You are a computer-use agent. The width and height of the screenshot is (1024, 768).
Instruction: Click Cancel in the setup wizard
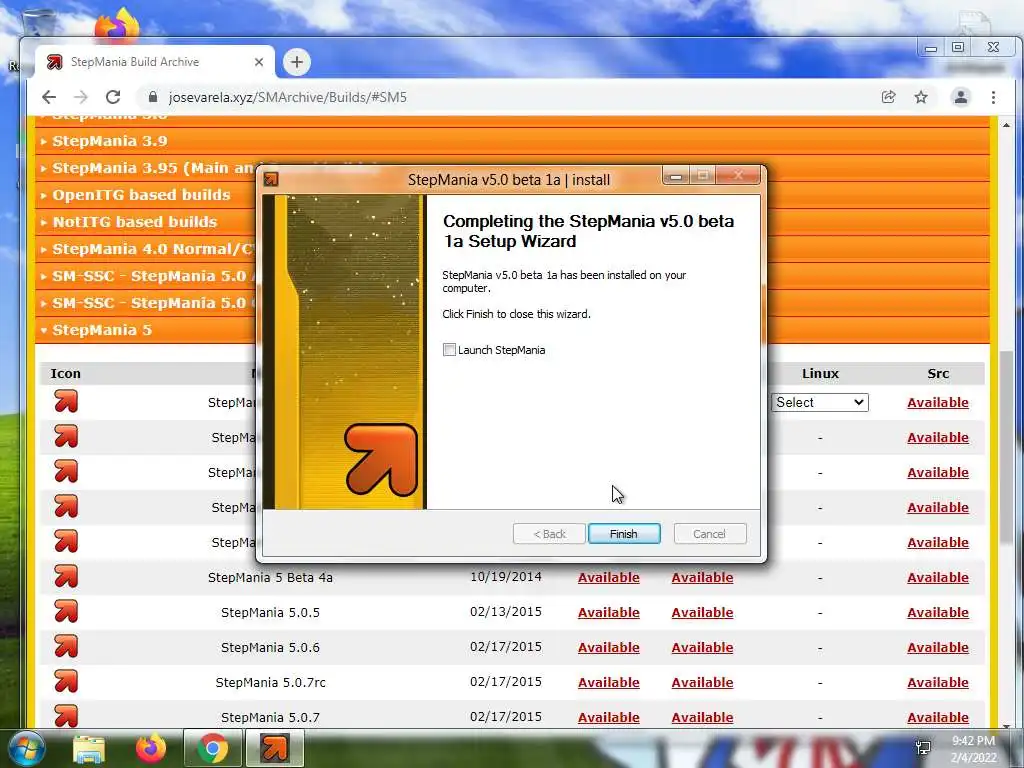[x=709, y=534]
